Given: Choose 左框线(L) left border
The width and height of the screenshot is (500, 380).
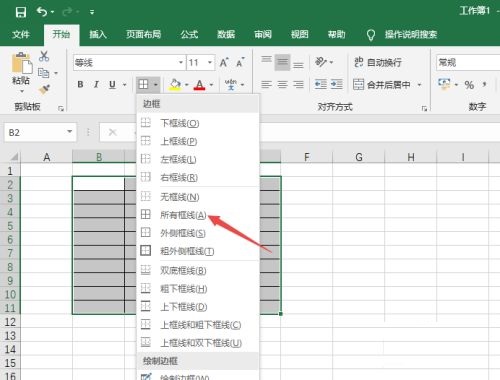Looking at the screenshot, I should click(x=198, y=159).
